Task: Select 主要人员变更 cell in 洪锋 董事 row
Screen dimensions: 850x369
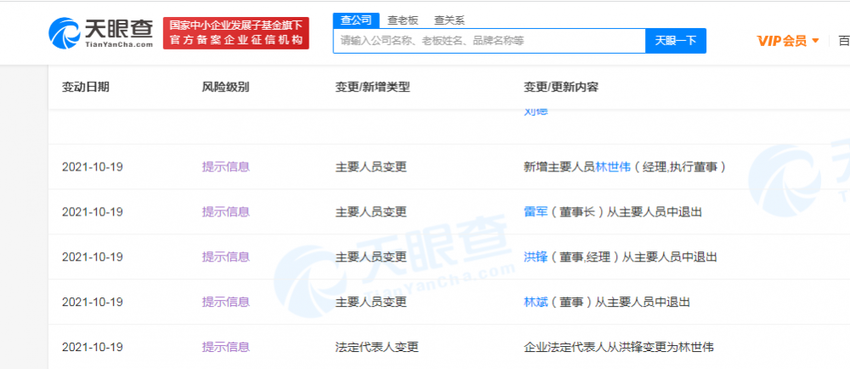Action: click(371, 257)
